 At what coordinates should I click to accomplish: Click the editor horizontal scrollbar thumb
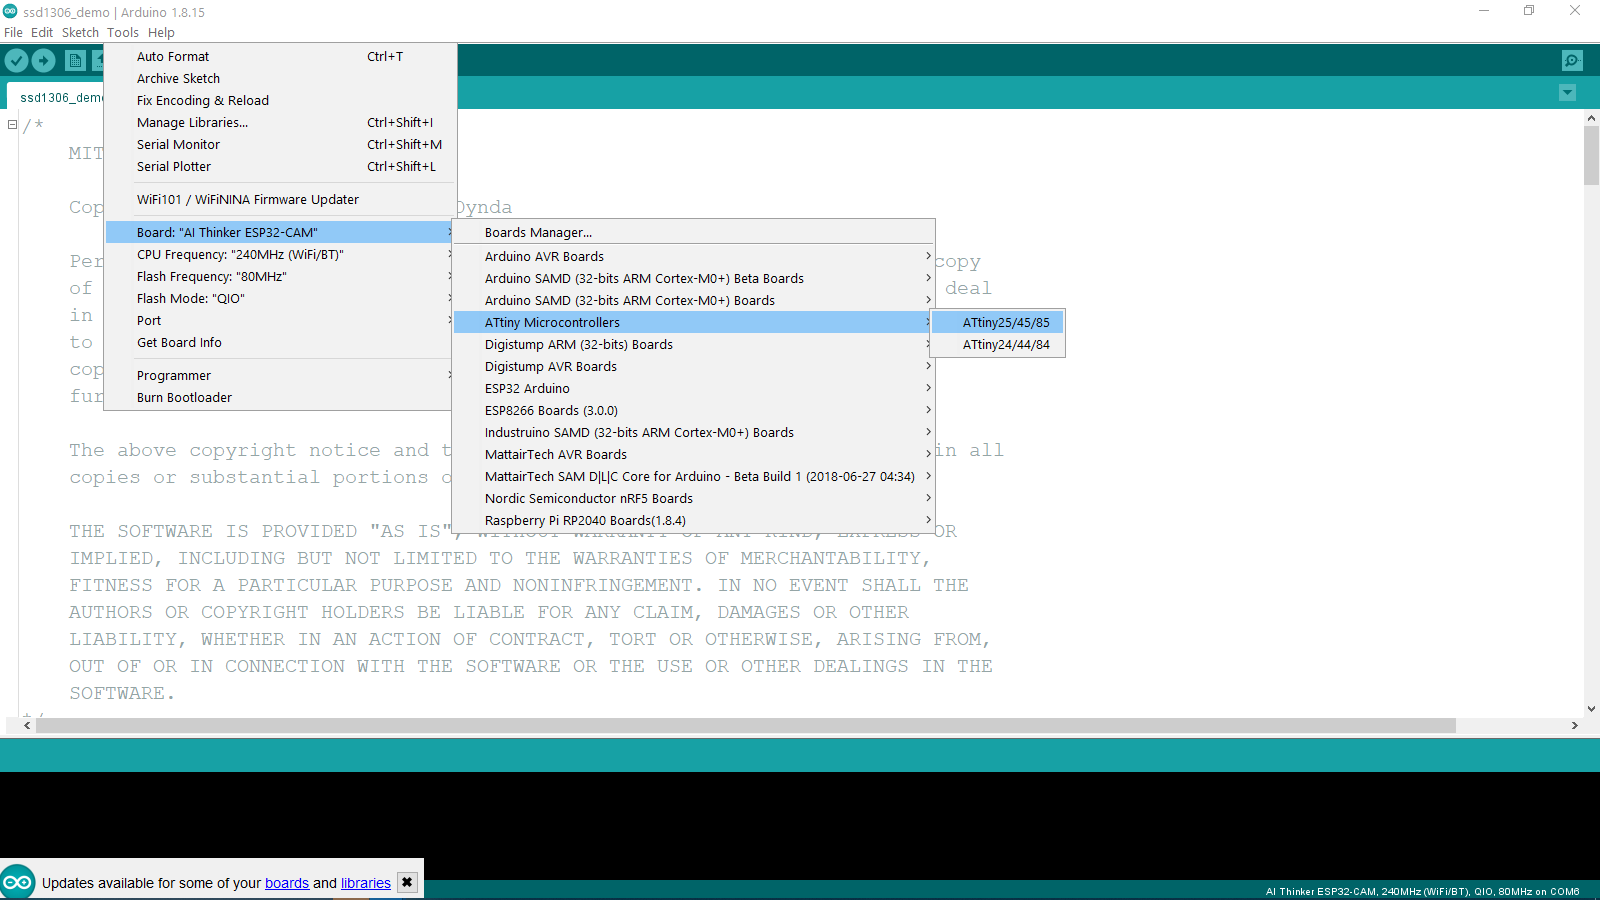click(x=746, y=726)
